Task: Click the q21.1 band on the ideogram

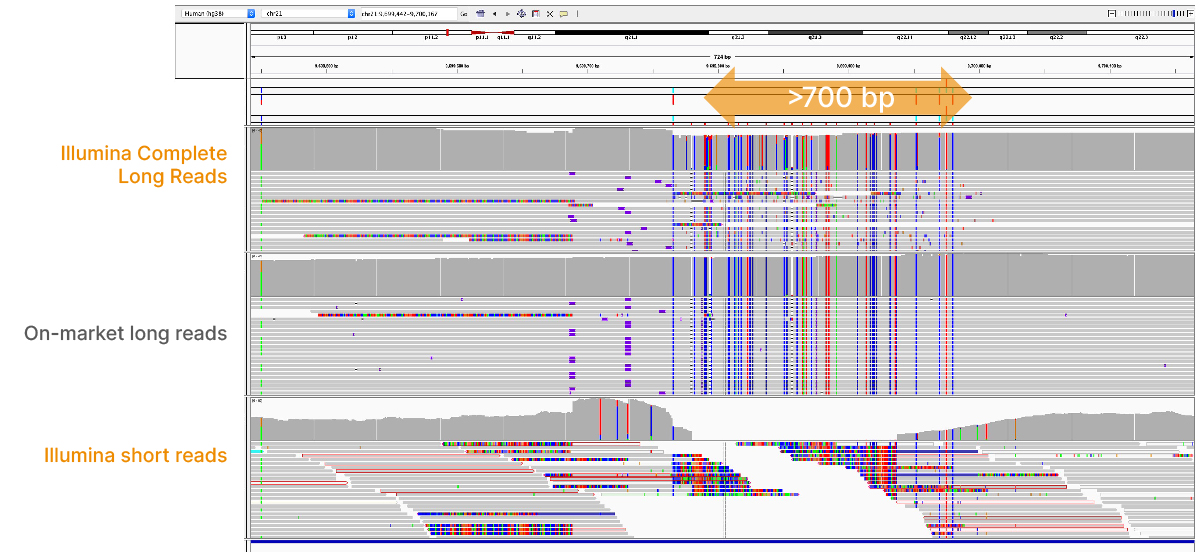Action: 631,33
